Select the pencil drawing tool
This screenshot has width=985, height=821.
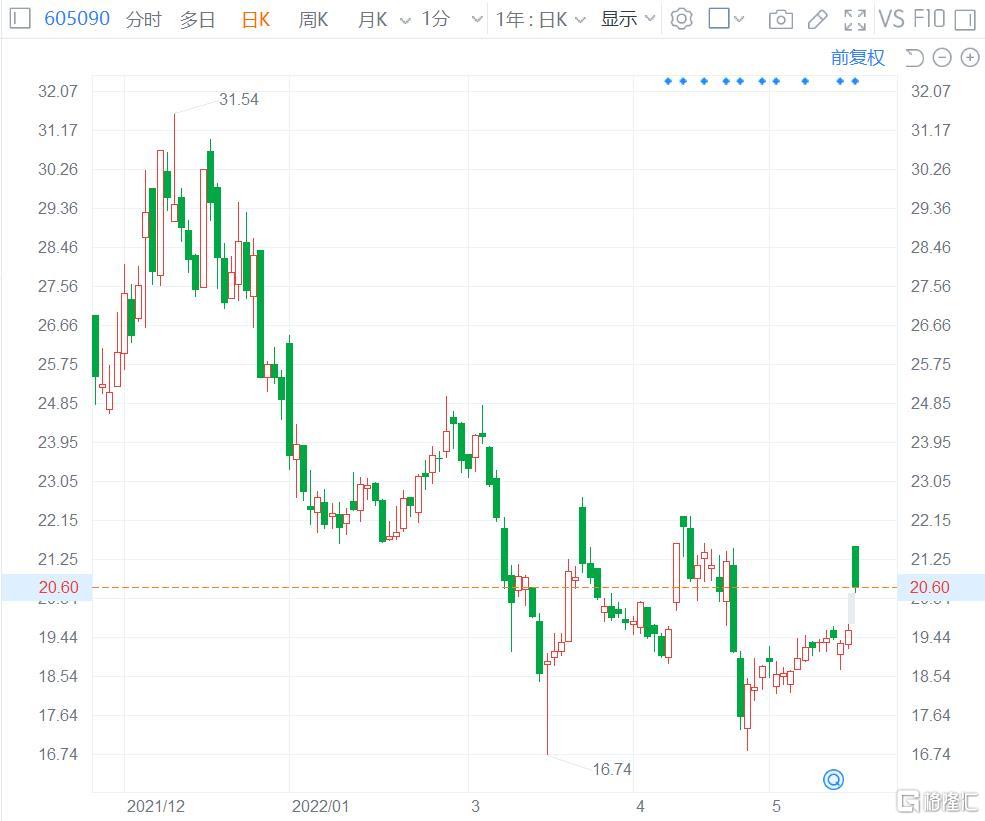click(x=817, y=19)
